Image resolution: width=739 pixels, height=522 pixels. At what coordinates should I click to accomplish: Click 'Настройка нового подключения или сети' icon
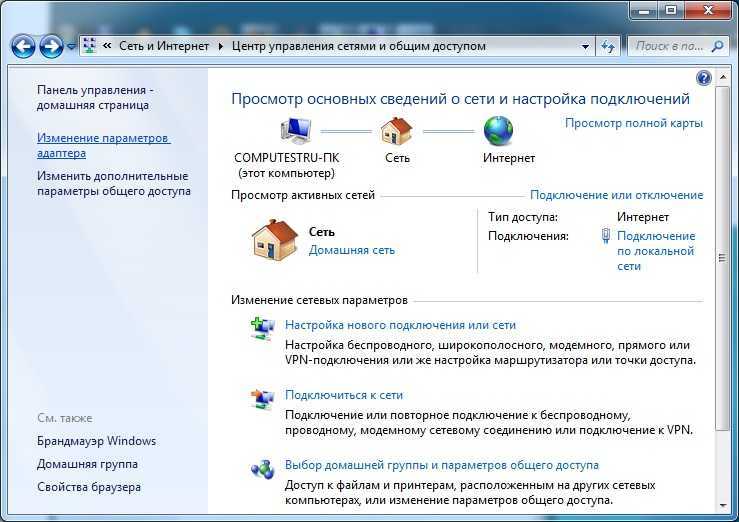click(x=262, y=329)
